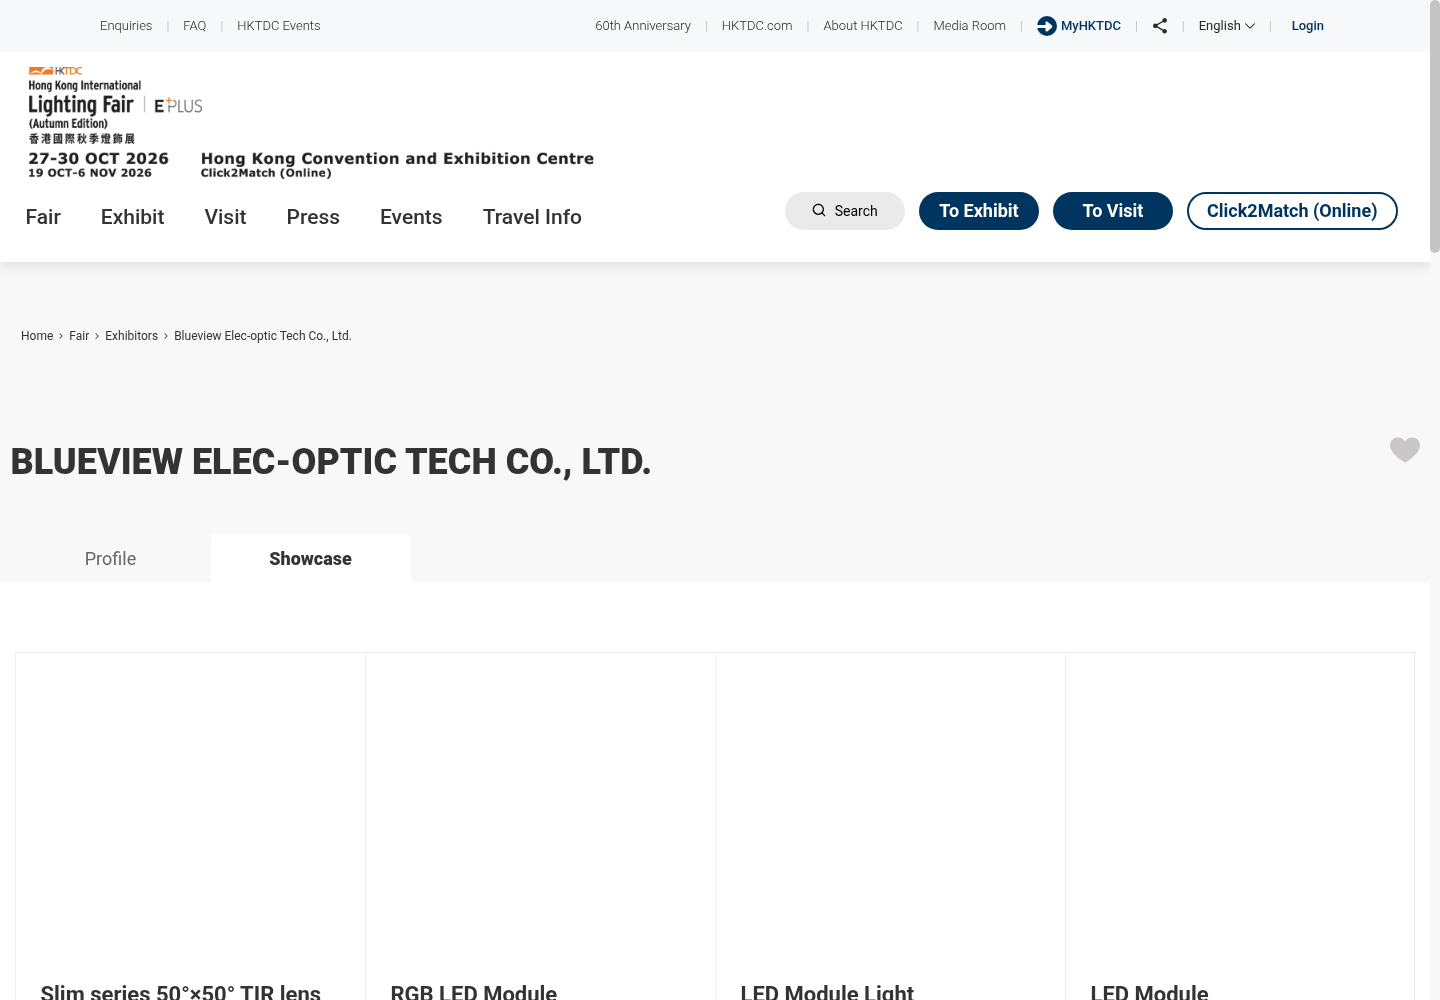
Task: Open the Press menu
Action: [x=313, y=217]
